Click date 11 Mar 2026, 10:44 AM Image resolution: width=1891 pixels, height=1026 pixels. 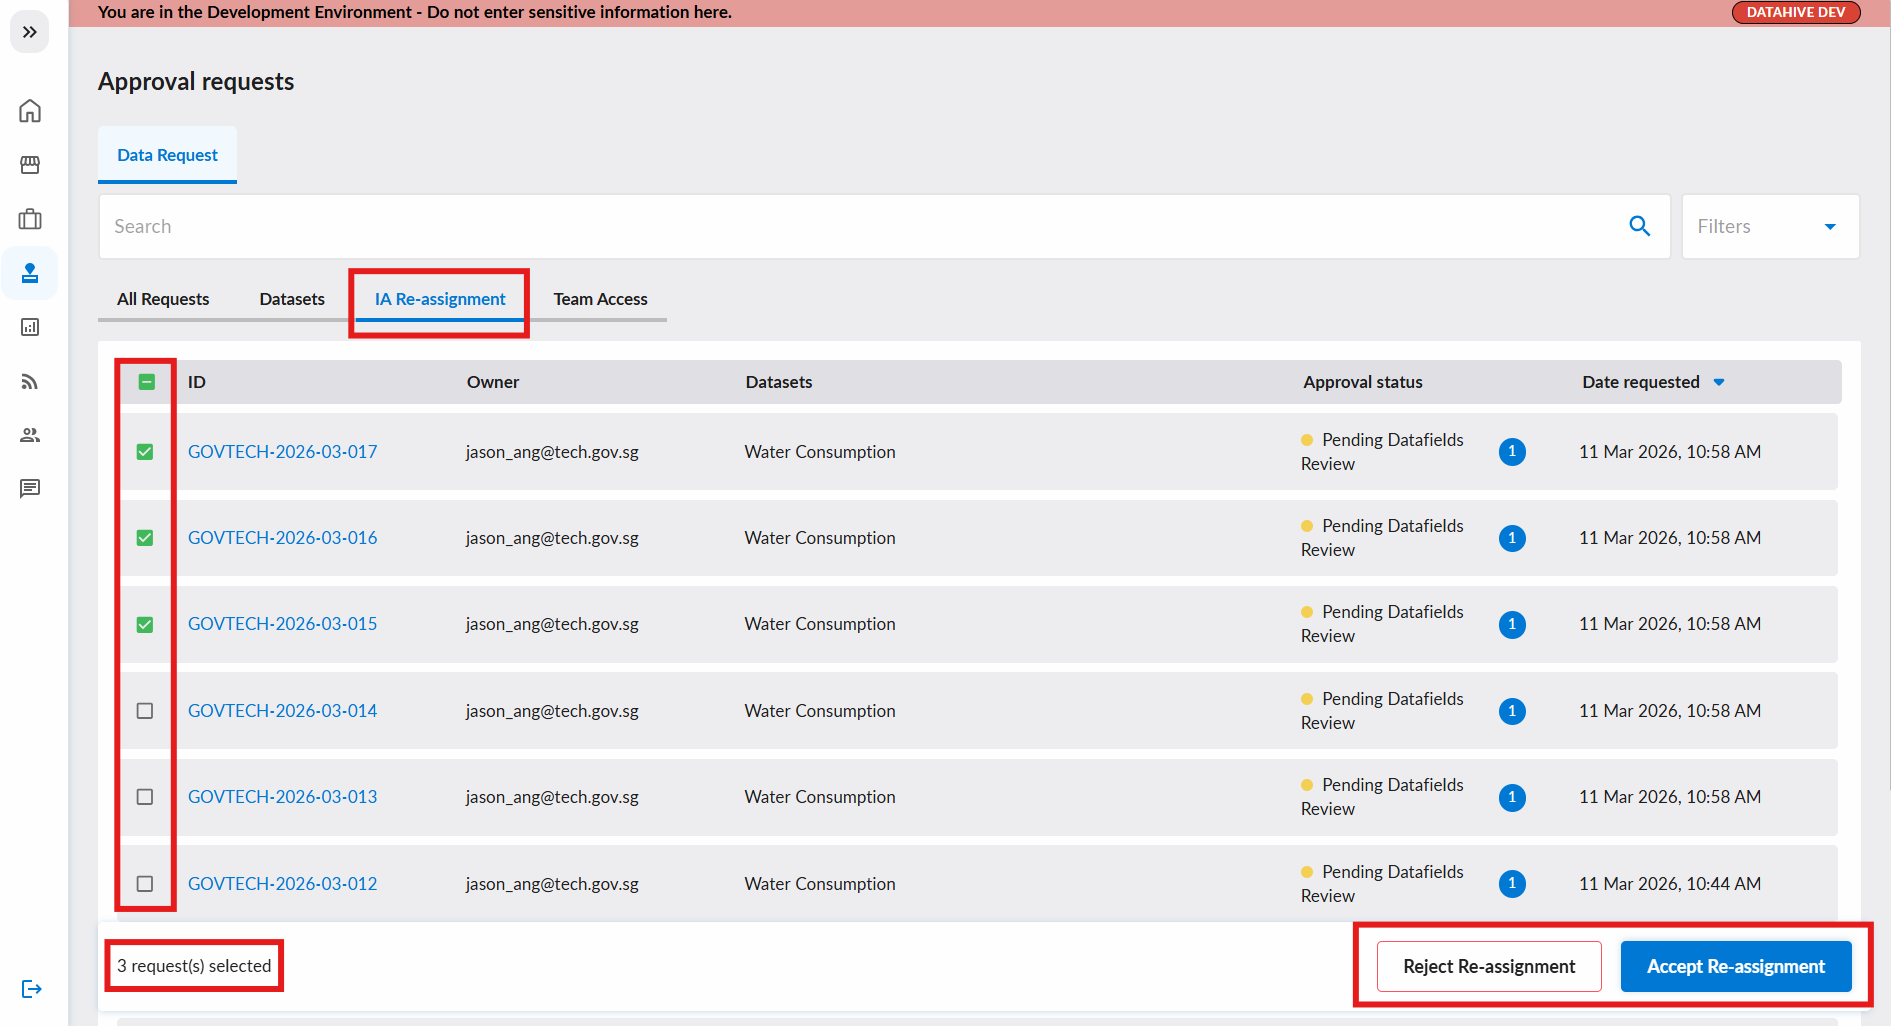click(1670, 884)
